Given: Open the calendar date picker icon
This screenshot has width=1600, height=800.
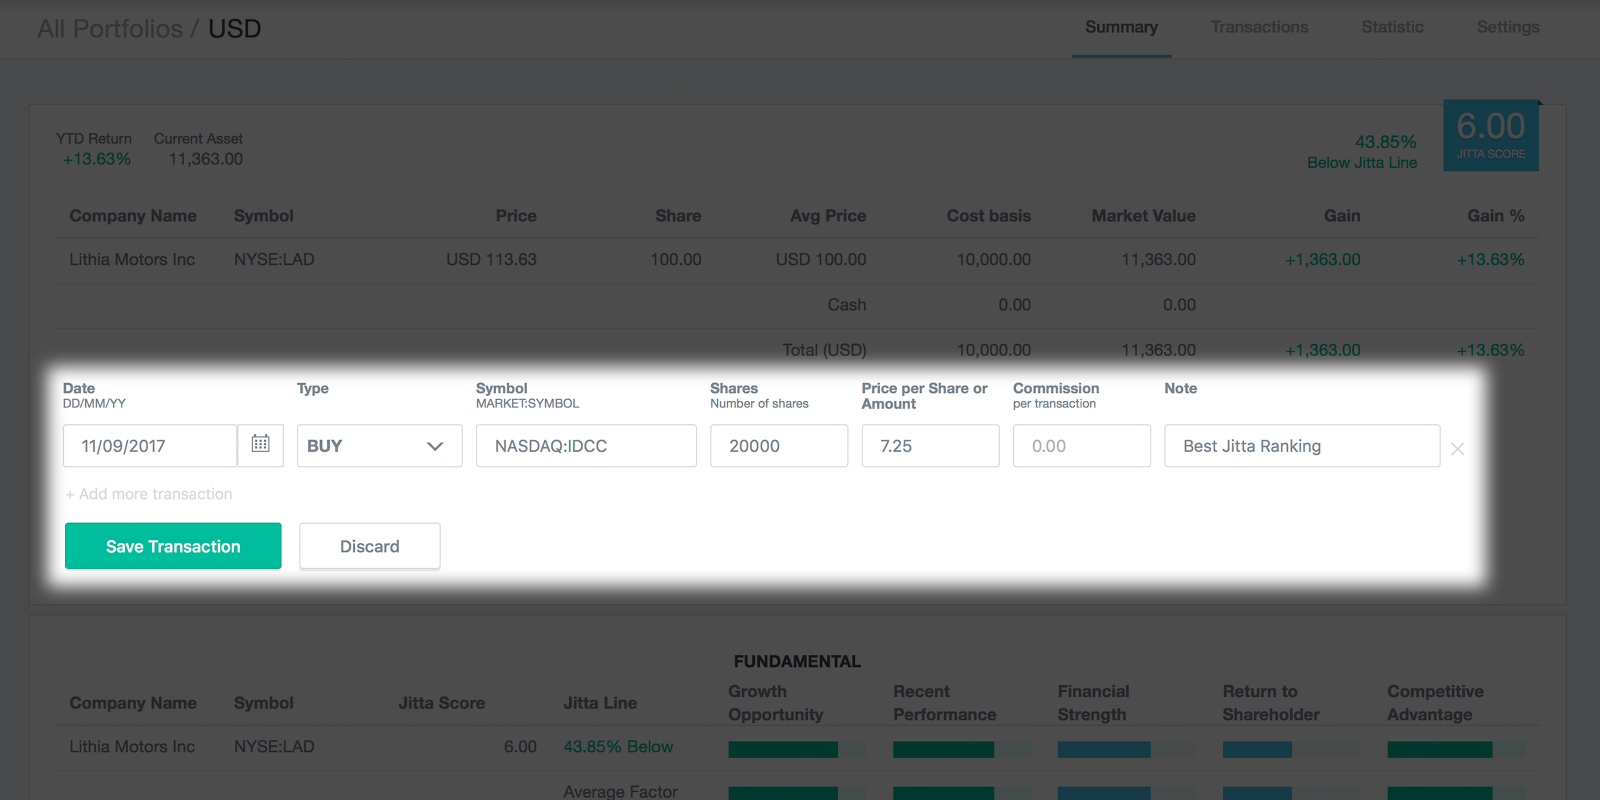Looking at the screenshot, I should [260, 445].
